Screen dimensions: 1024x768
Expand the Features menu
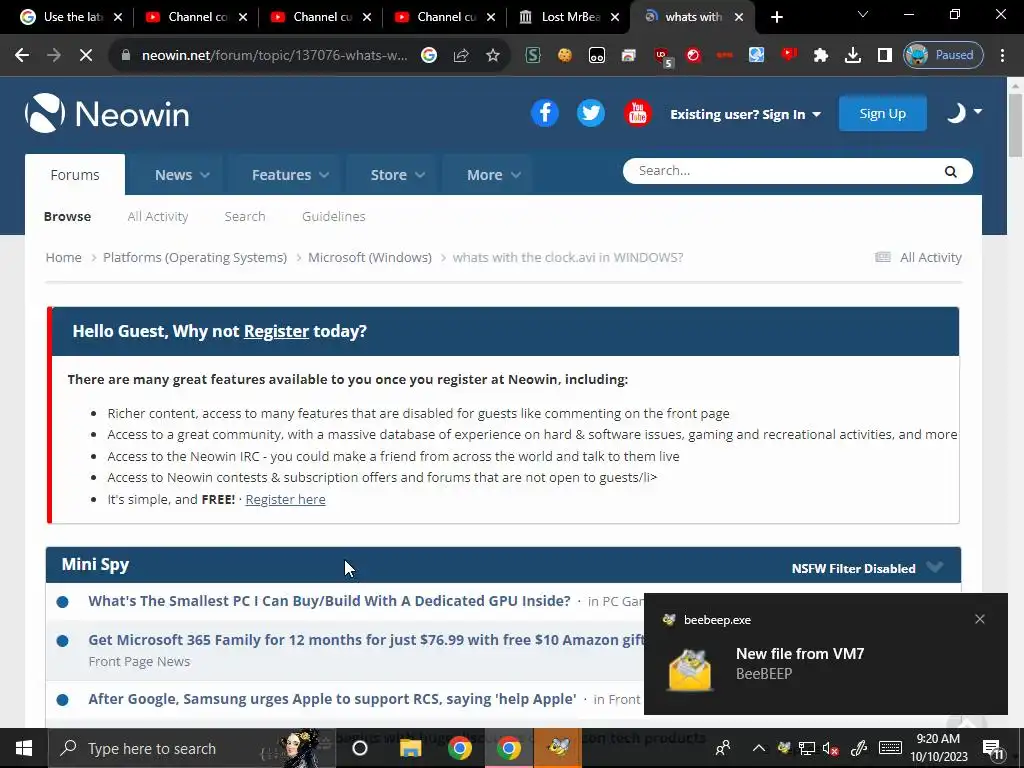click(290, 175)
